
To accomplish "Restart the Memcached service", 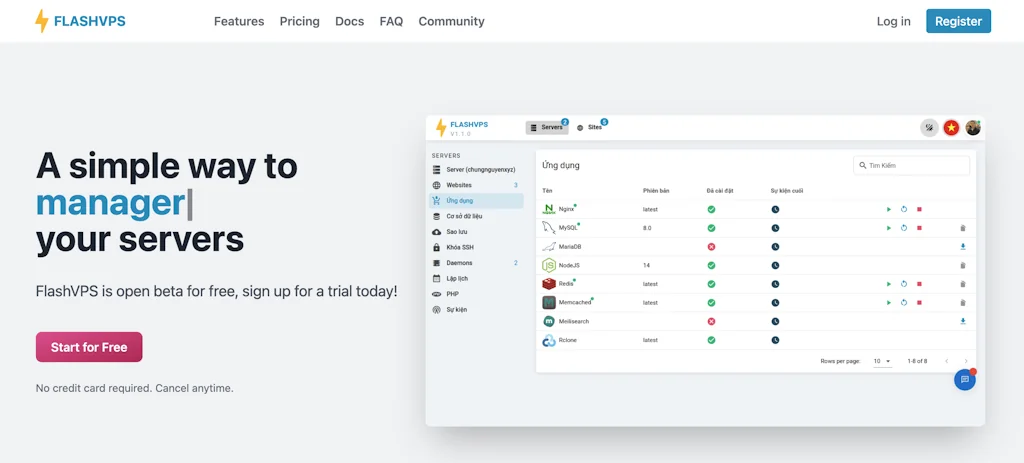I will (x=904, y=302).
